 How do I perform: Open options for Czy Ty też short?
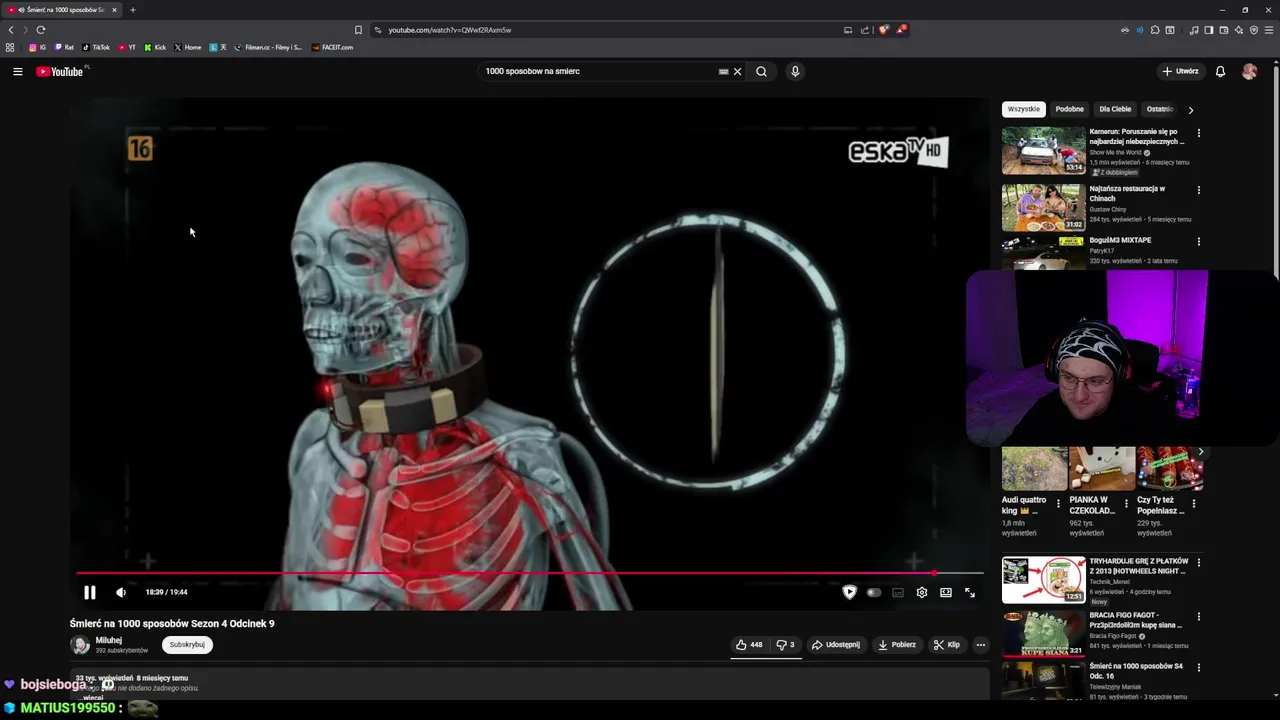(x=1193, y=504)
